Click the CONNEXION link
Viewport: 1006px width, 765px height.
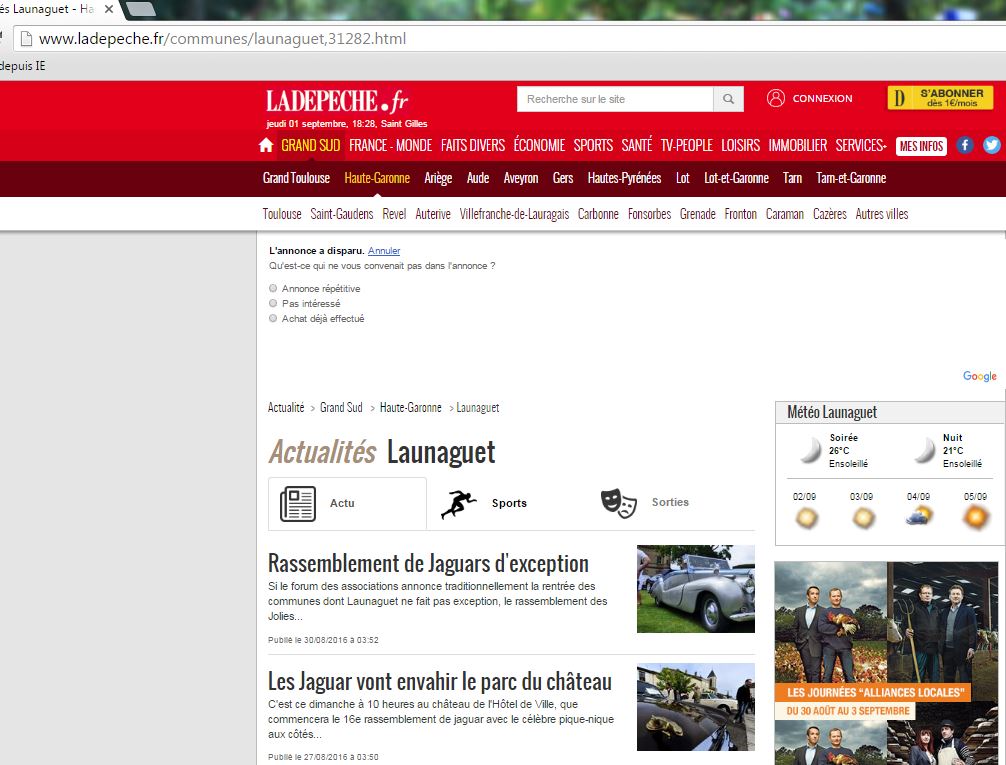pos(822,98)
